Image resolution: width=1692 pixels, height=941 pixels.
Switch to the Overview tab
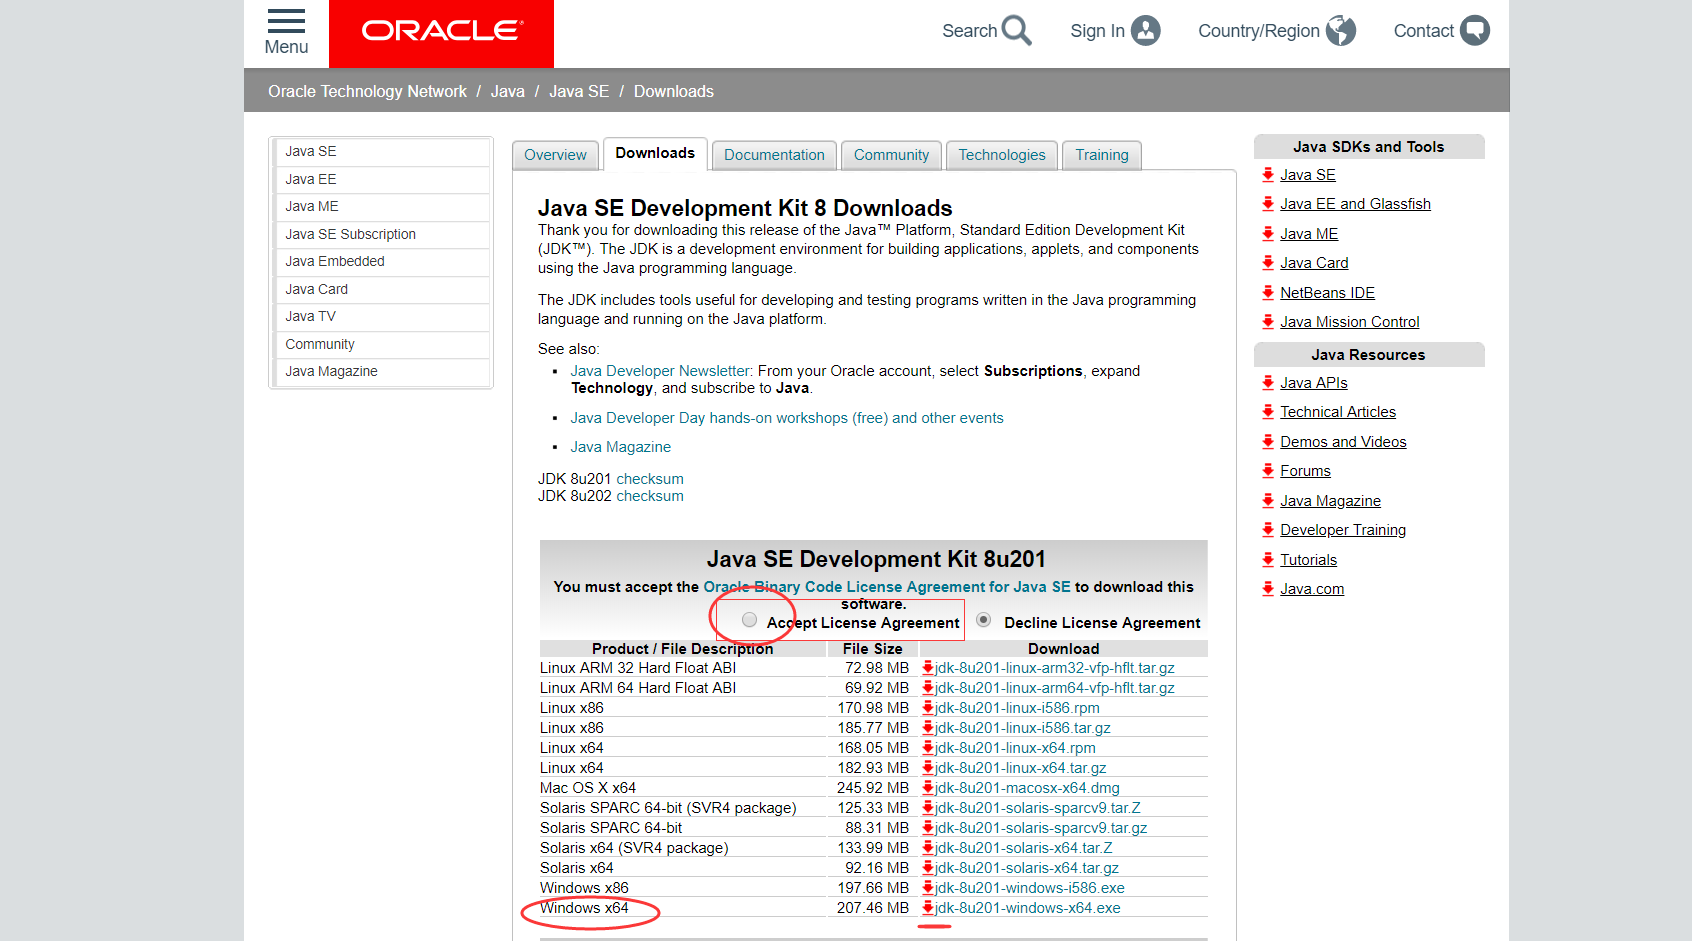555,155
